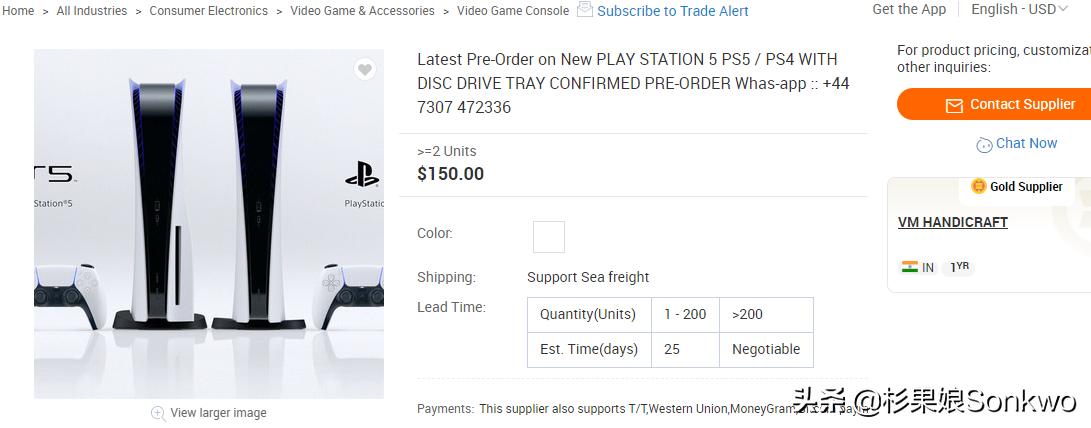Click the India flag icon
This screenshot has width=1091, height=428.
click(x=910, y=267)
